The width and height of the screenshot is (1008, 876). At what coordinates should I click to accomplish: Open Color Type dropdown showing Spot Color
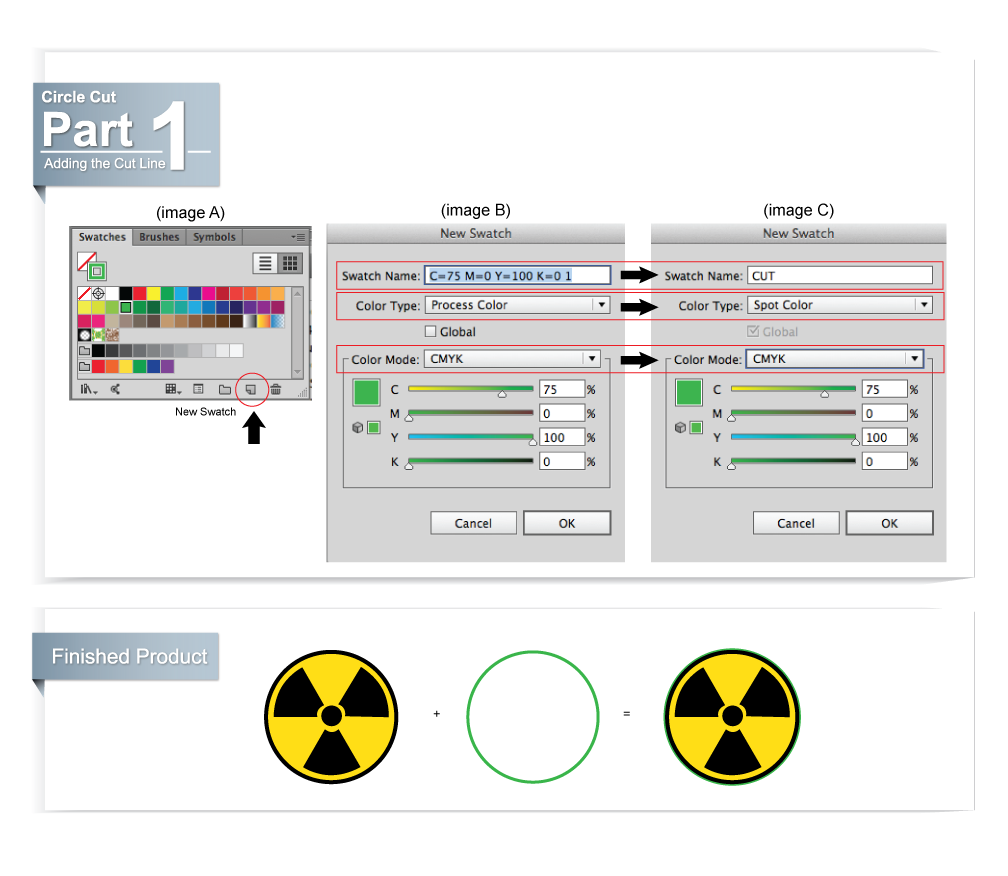click(839, 305)
